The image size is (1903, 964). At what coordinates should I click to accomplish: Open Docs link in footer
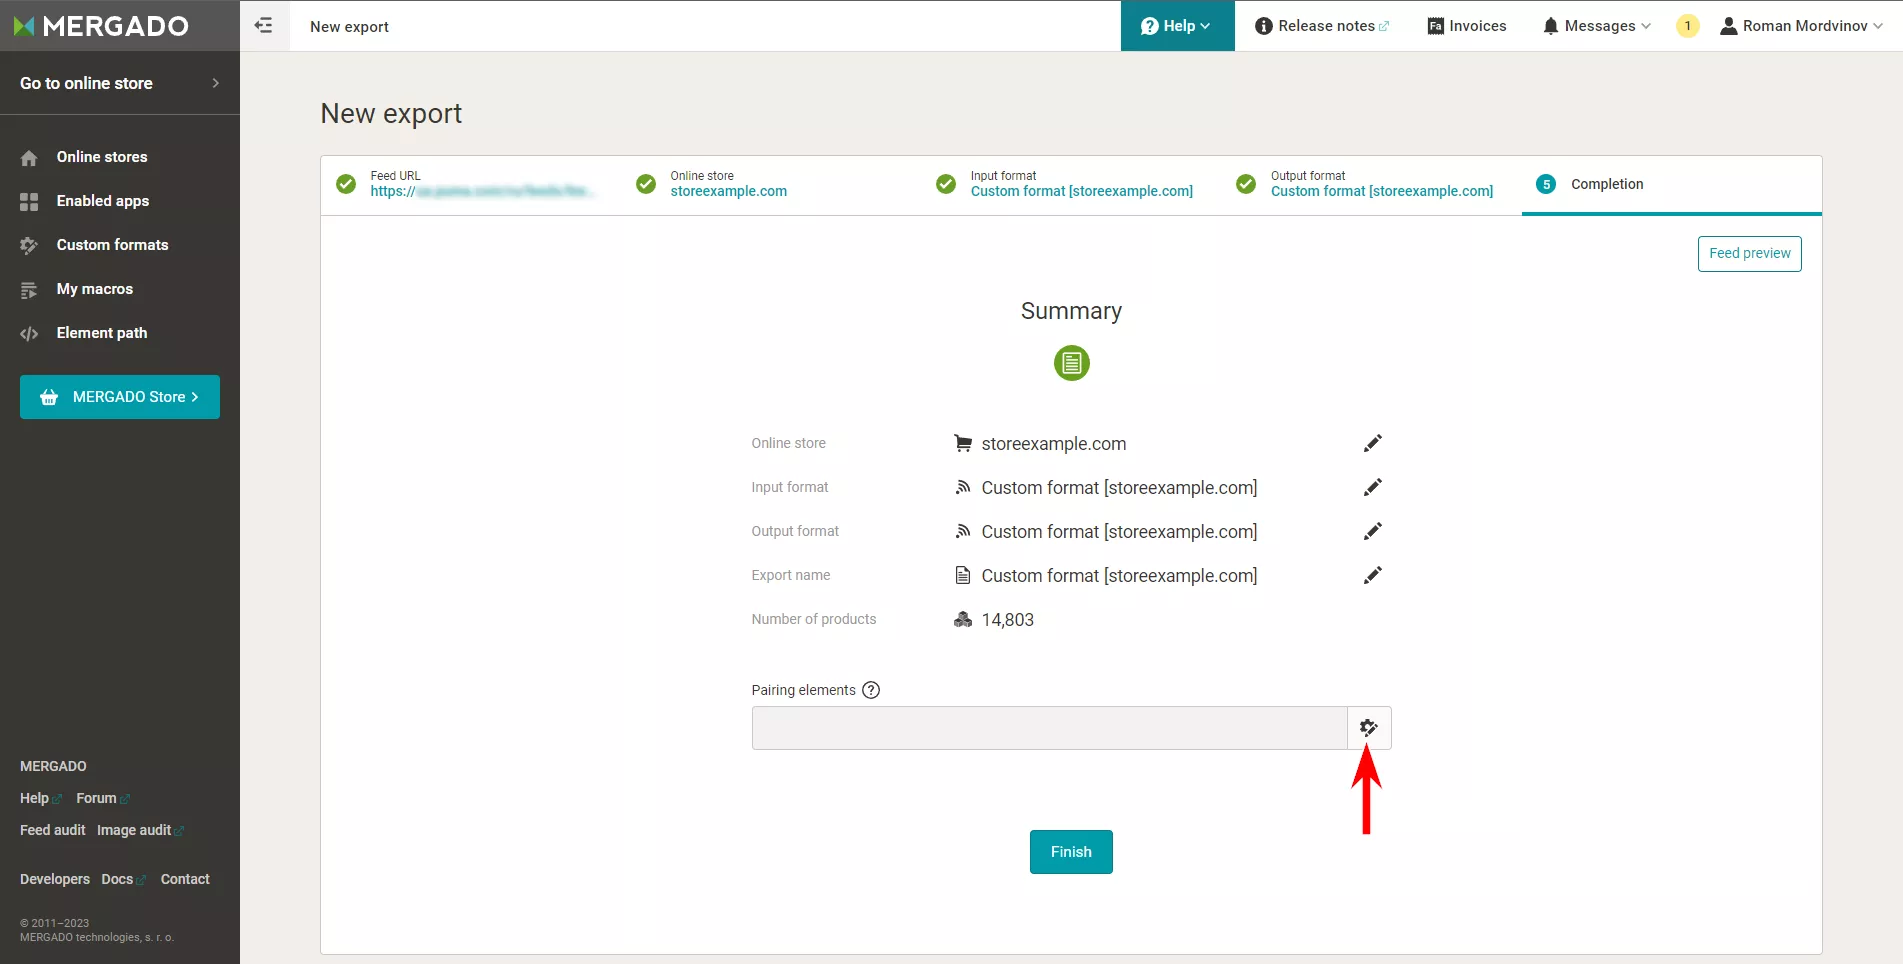(123, 879)
